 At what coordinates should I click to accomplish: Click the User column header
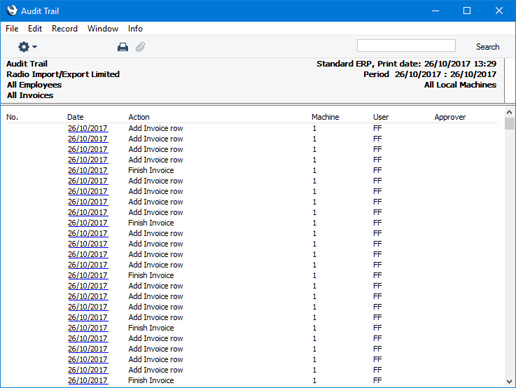click(381, 117)
